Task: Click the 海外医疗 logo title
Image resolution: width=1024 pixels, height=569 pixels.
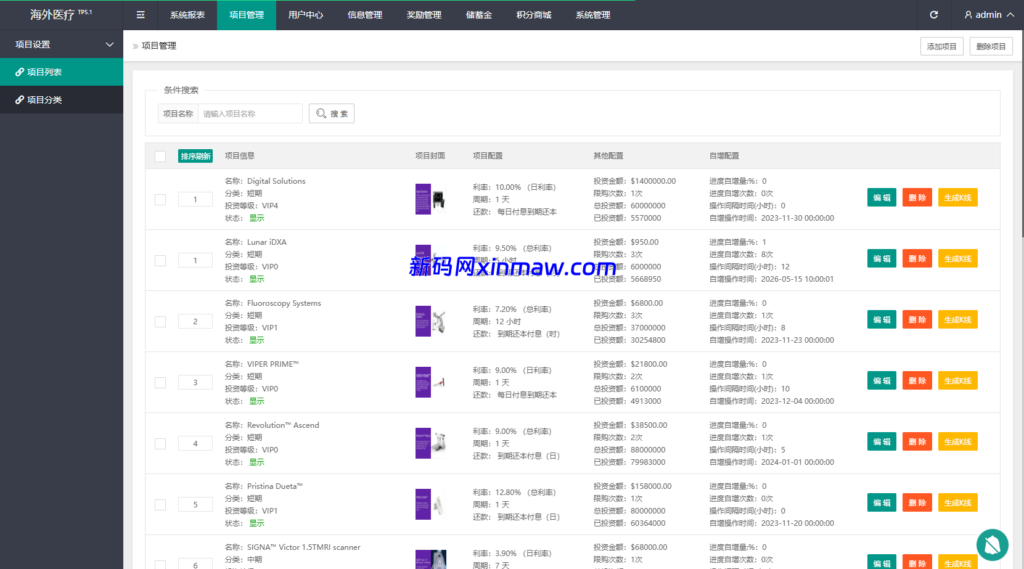Action: click(x=61, y=14)
